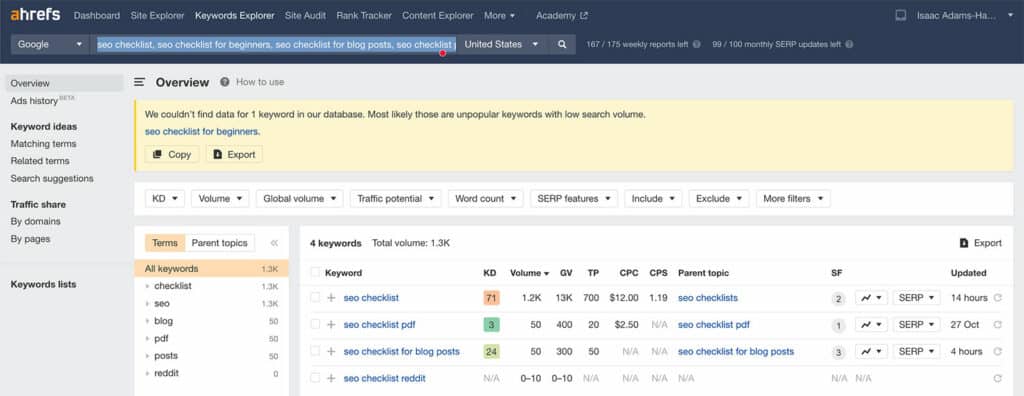Open the Word count filter

pyautogui.click(x=486, y=199)
